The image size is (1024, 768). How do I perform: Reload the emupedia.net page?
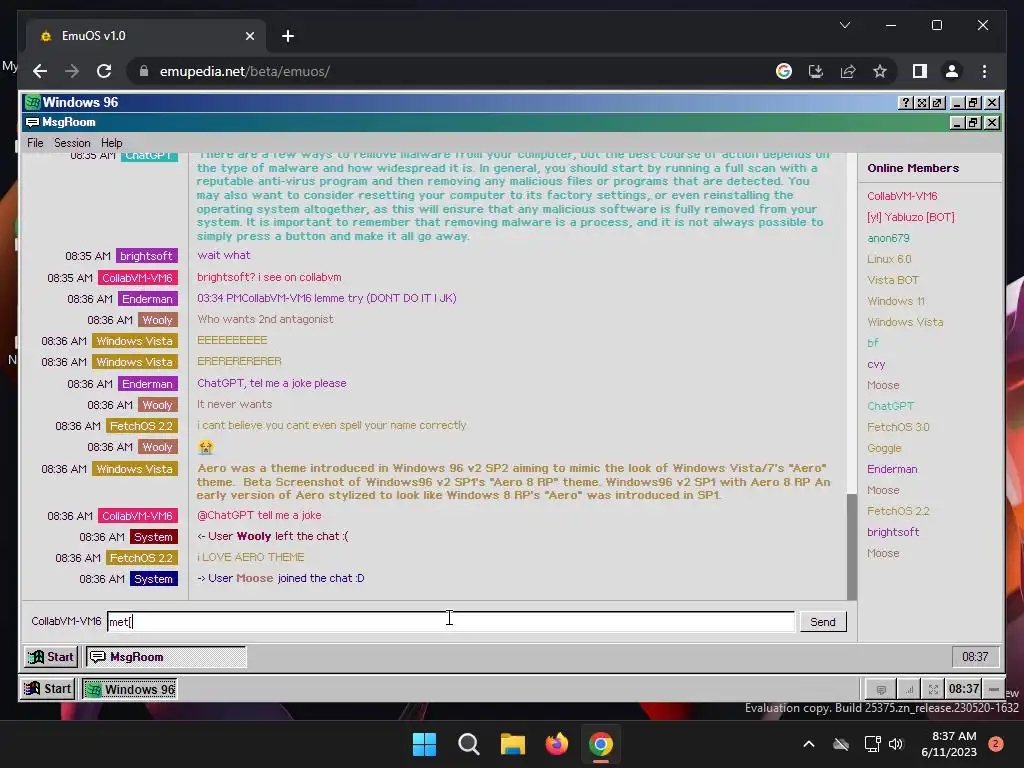pyautogui.click(x=104, y=71)
